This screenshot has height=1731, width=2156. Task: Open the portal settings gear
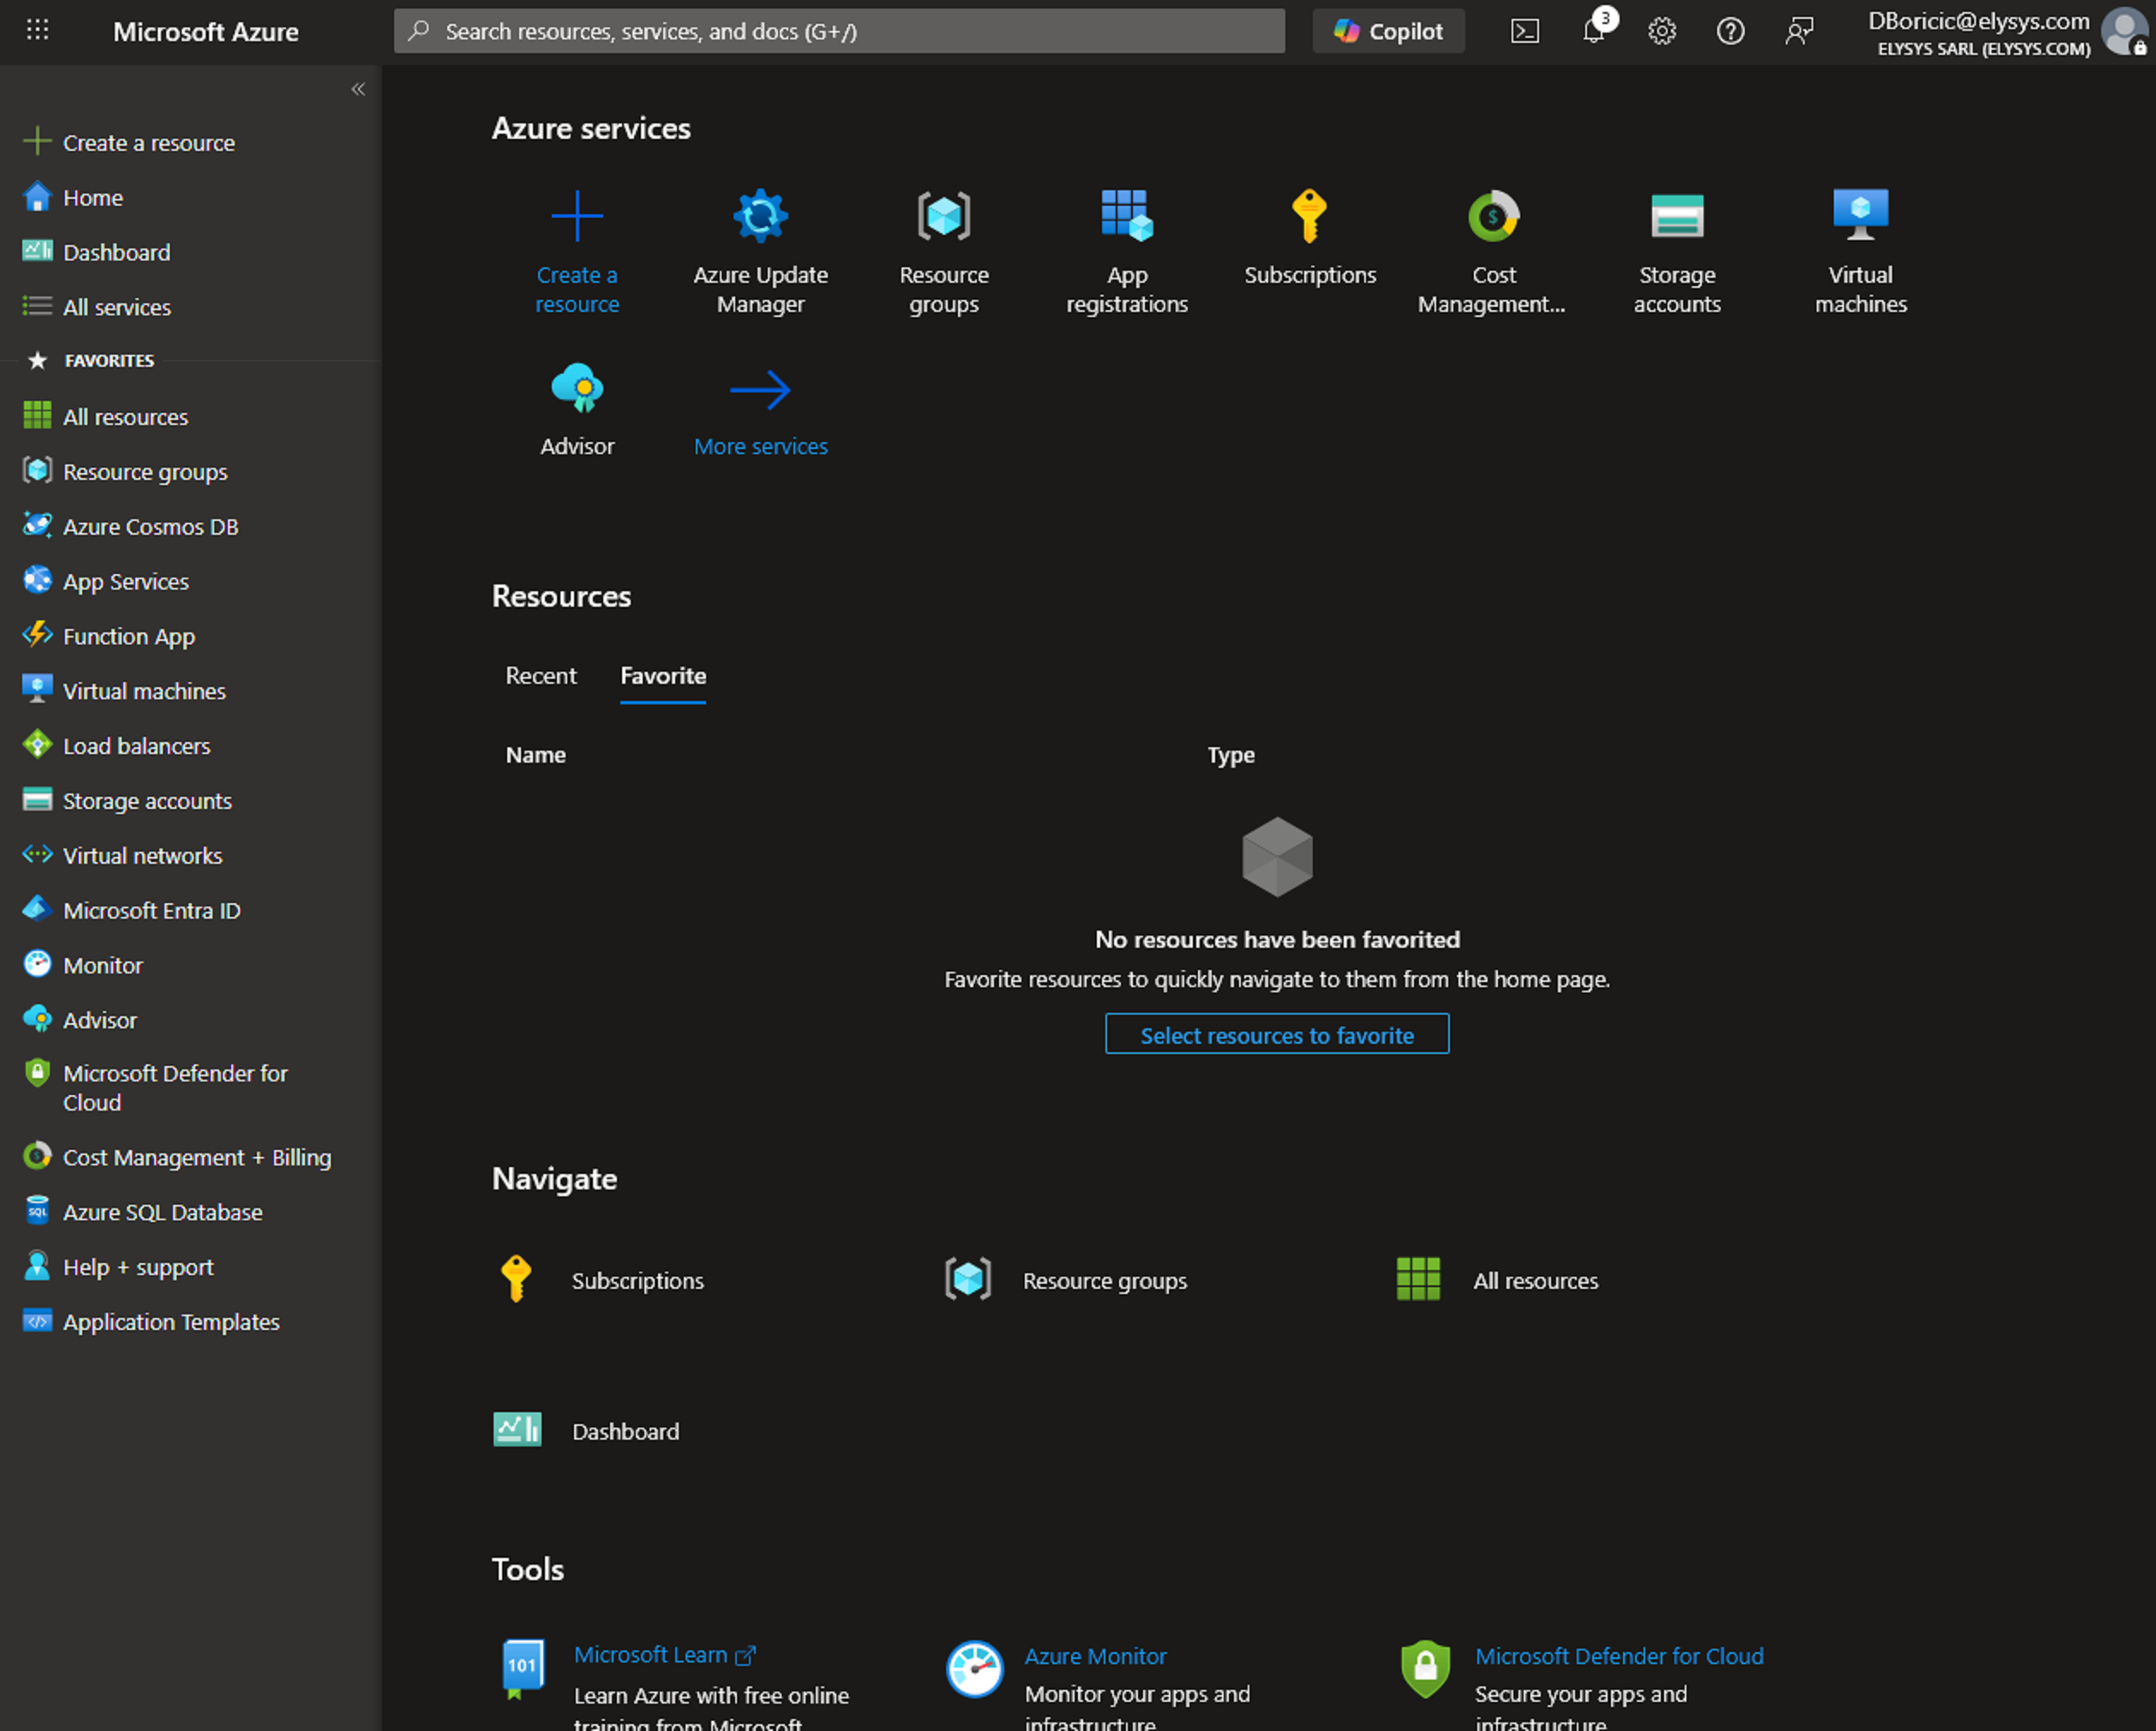pyautogui.click(x=1661, y=31)
